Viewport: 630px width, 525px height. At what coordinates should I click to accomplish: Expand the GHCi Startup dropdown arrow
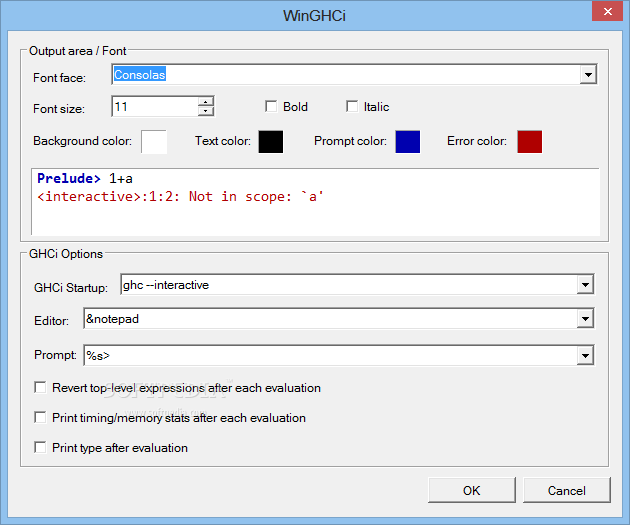585,285
